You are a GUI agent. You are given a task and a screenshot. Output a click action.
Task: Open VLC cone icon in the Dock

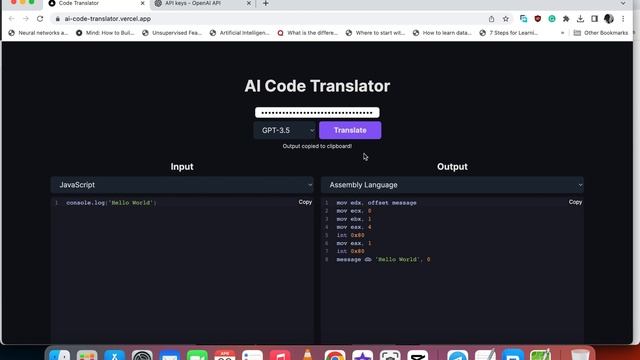pos(308,355)
